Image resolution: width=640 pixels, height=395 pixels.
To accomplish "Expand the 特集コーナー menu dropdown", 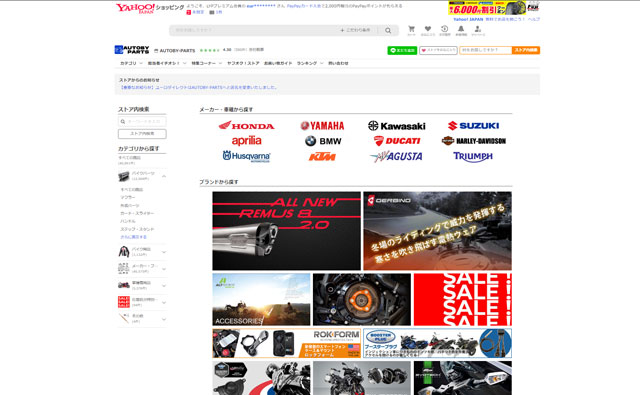I will click(x=207, y=63).
